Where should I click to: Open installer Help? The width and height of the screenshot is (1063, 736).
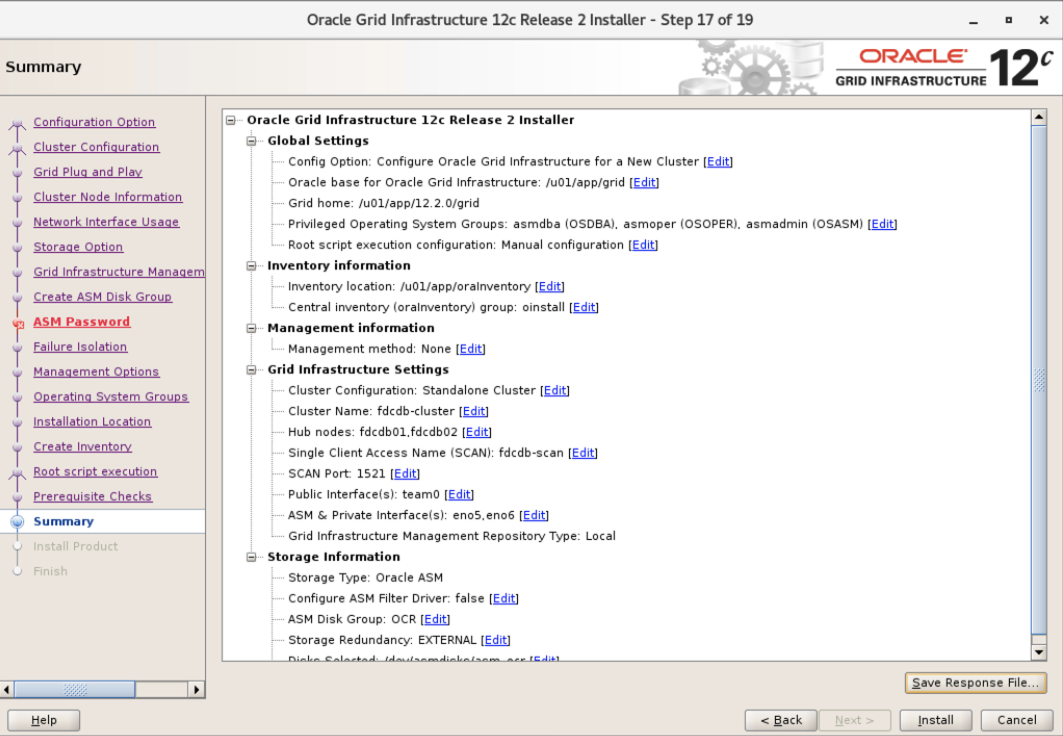[44, 720]
